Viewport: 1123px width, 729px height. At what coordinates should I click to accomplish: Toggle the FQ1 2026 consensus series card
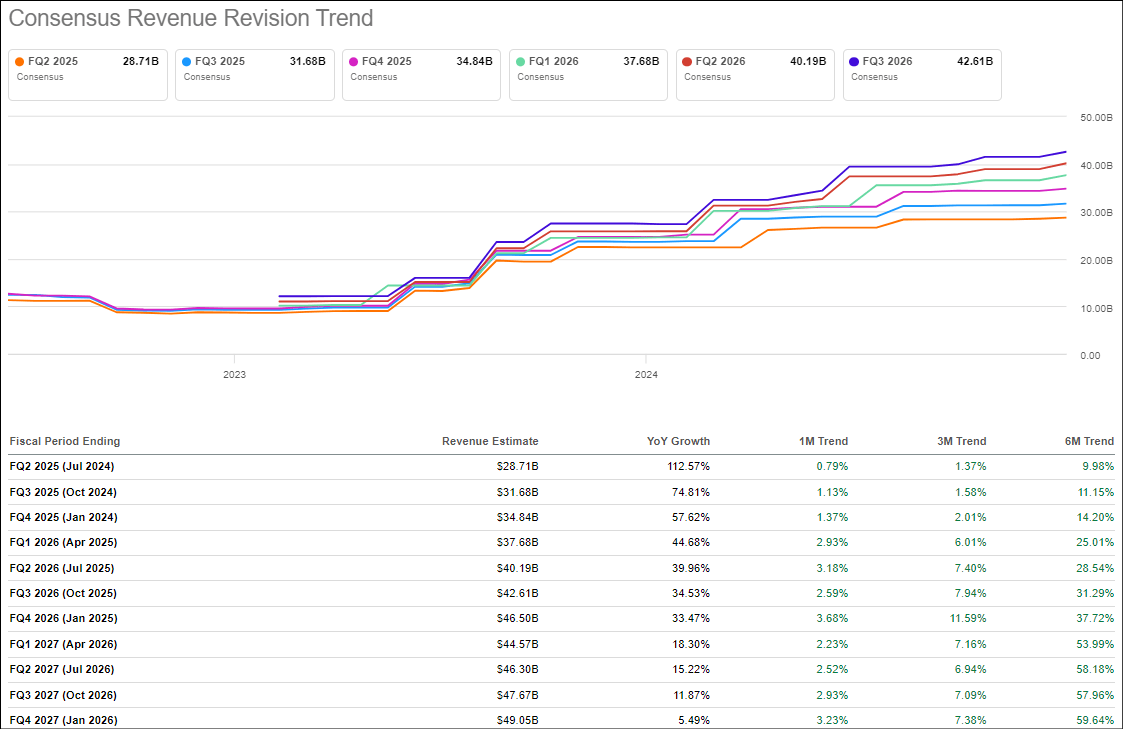click(x=588, y=74)
